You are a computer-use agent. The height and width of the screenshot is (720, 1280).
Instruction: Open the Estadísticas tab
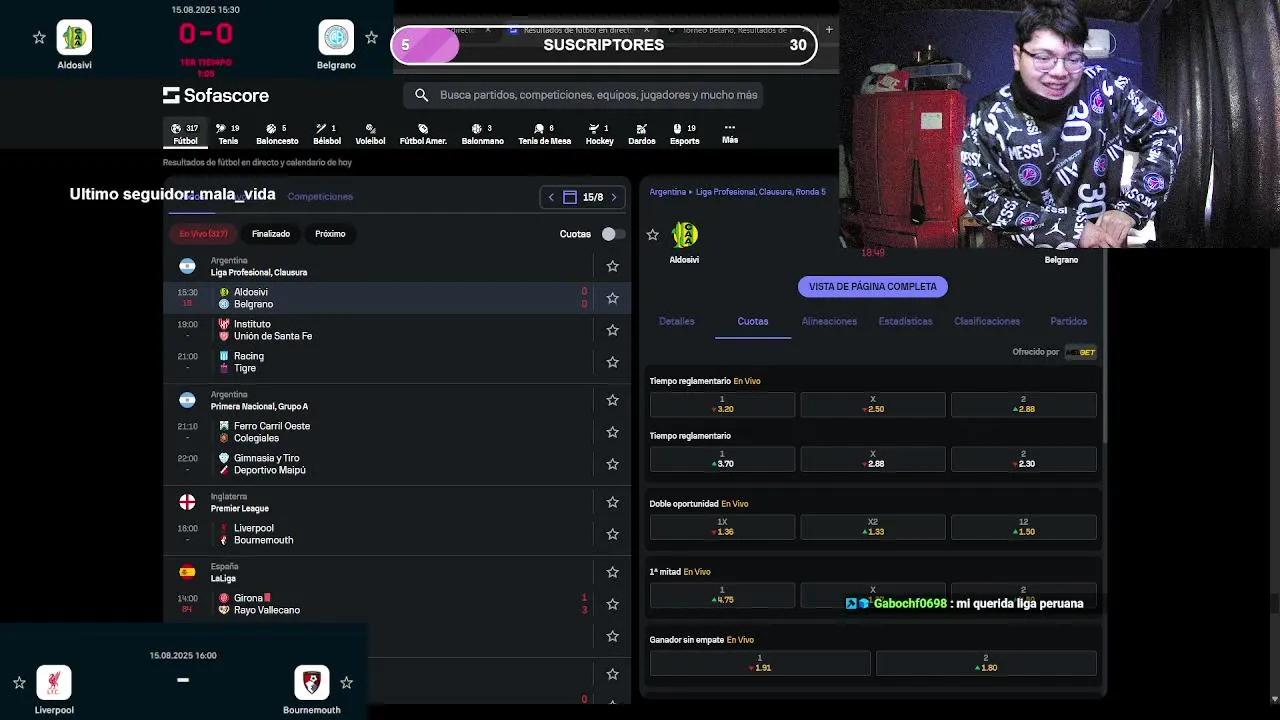pyautogui.click(x=905, y=321)
